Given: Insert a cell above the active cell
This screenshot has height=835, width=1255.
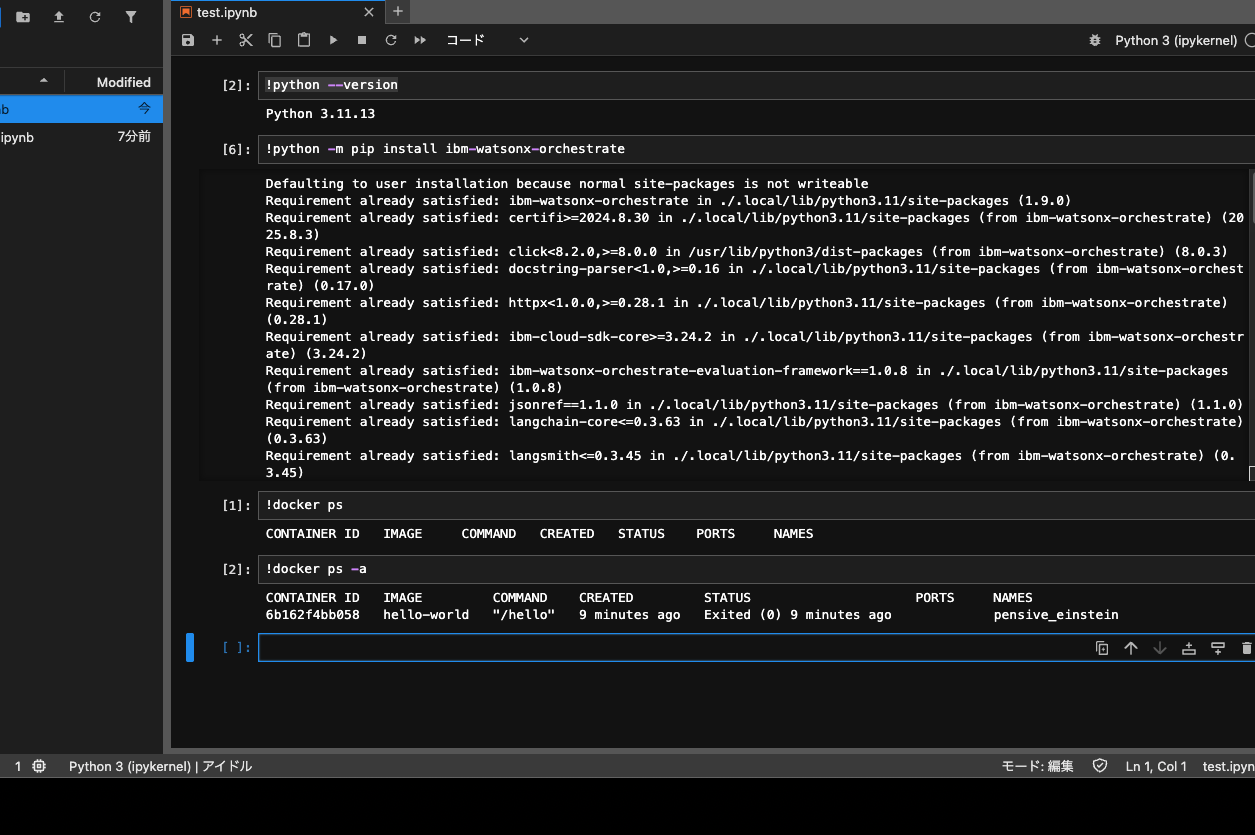Looking at the screenshot, I should [1189, 648].
